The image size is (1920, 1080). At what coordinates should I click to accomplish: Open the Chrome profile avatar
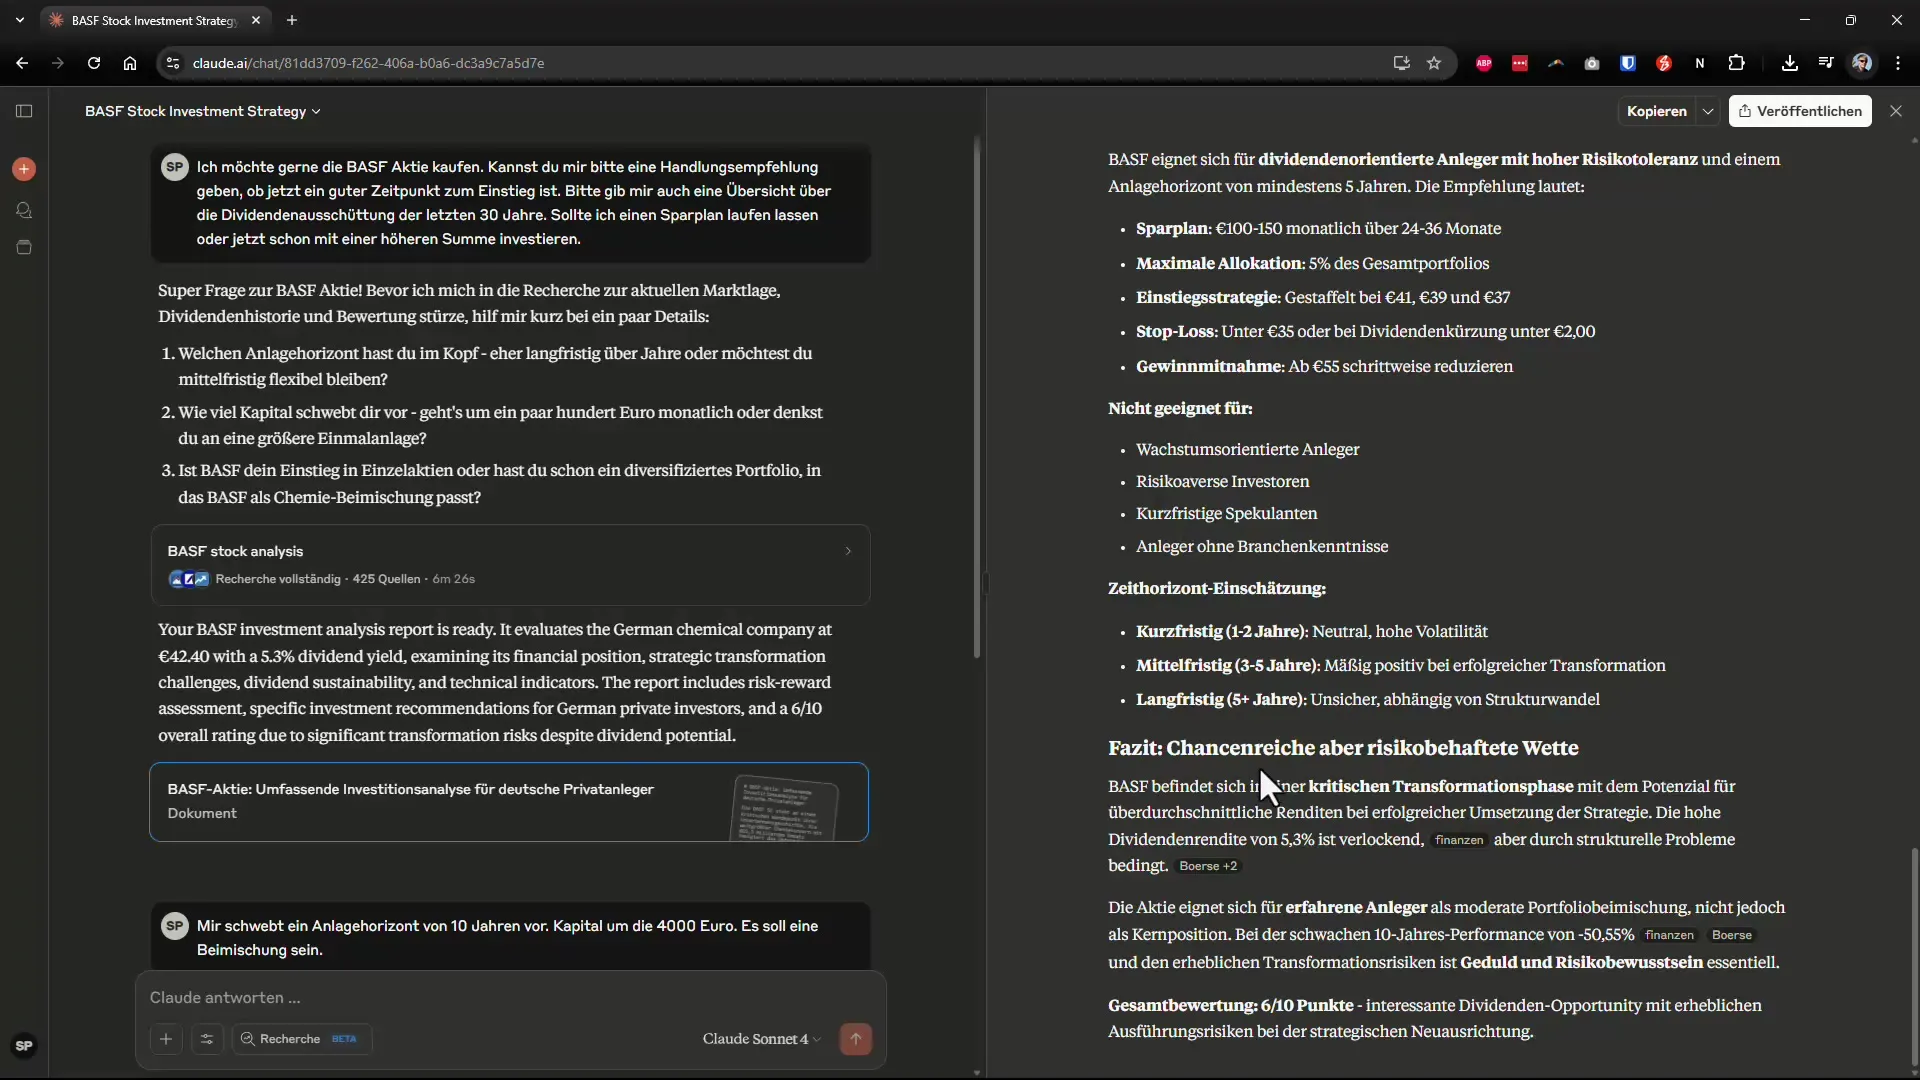tap(1862, 63)
